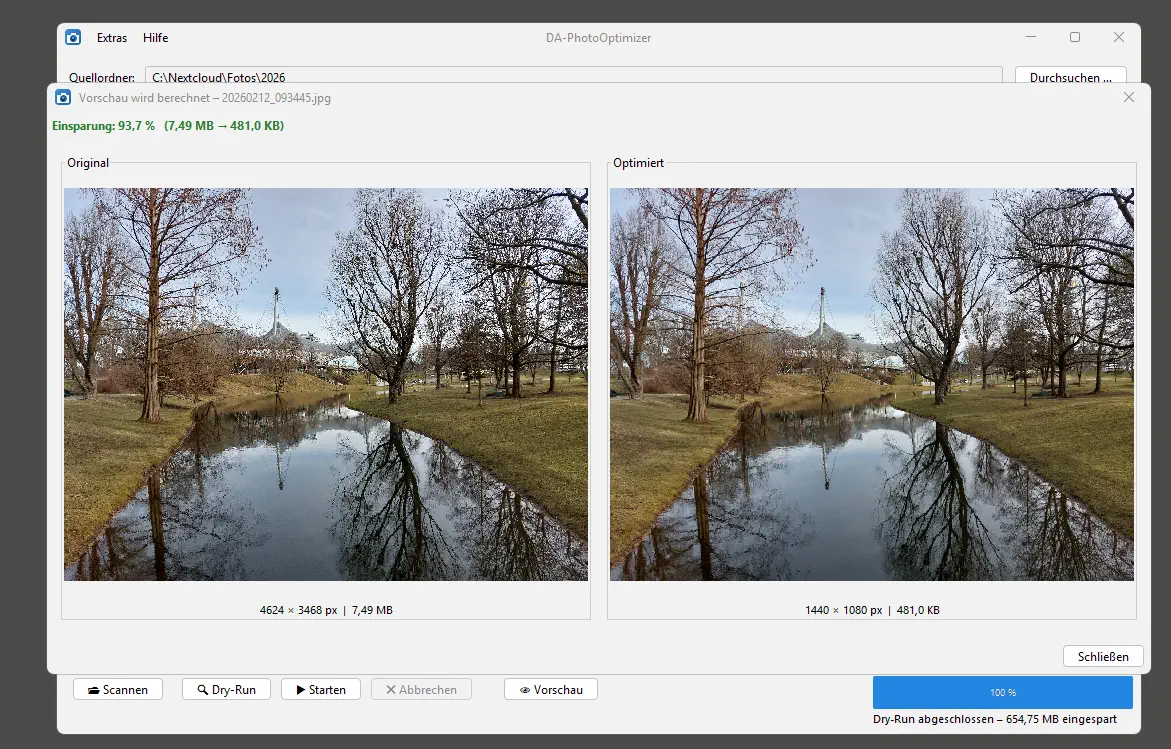This screenshot has height=749, width=1171.
Task: Click the Optimiert image preview
Action: click(871, 384)
